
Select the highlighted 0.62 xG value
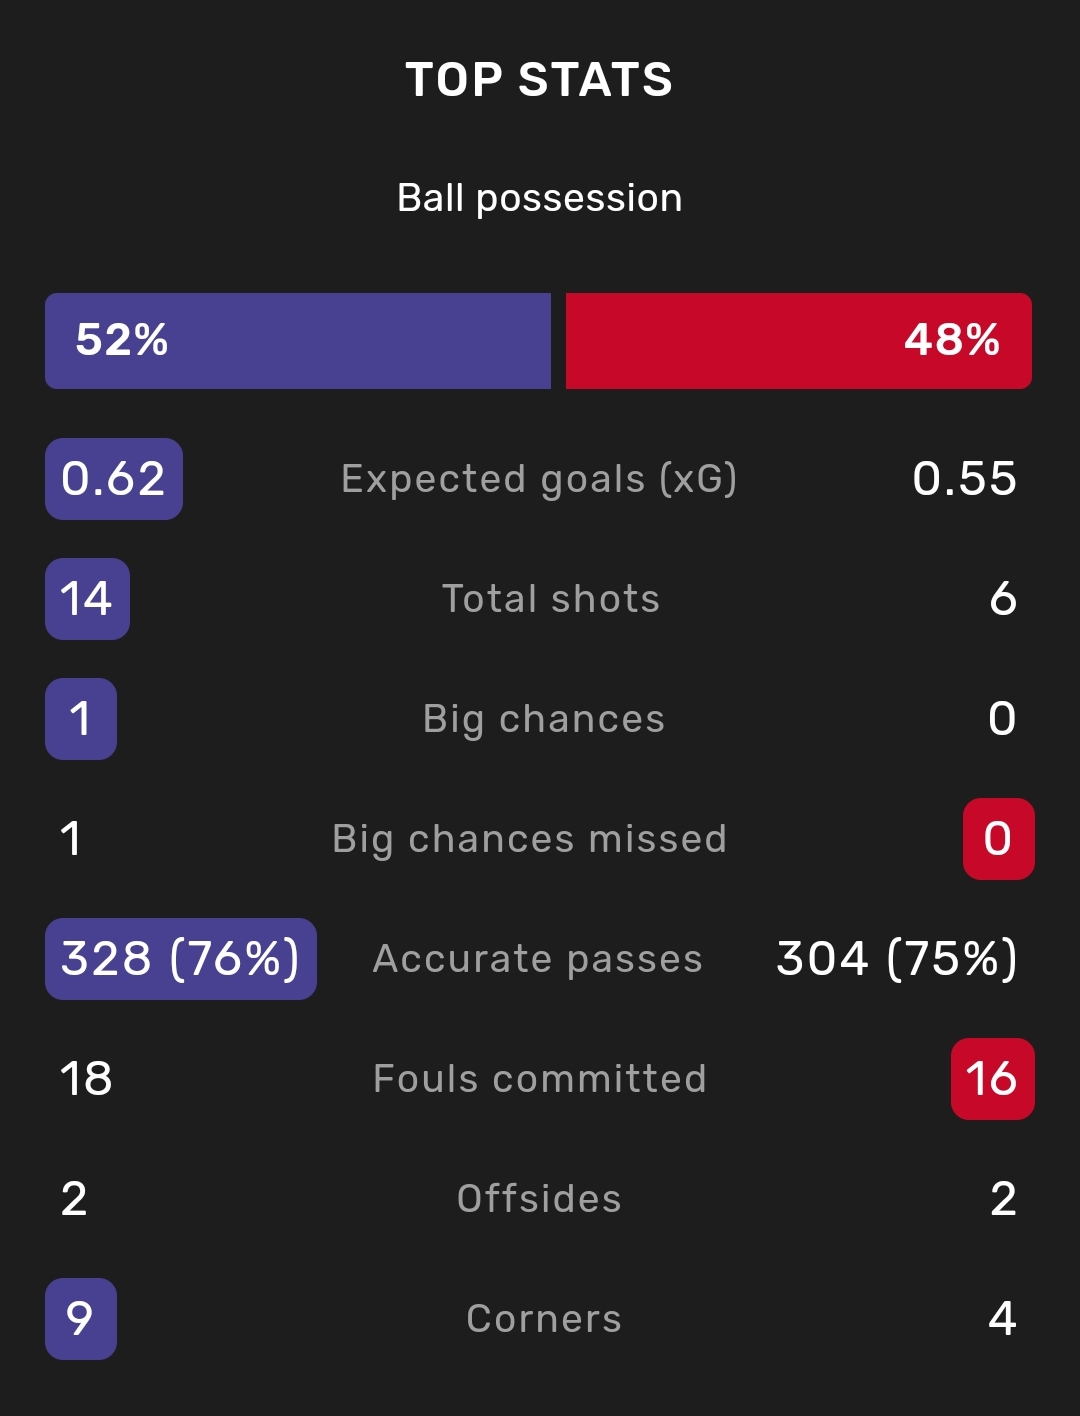point(114,479)
